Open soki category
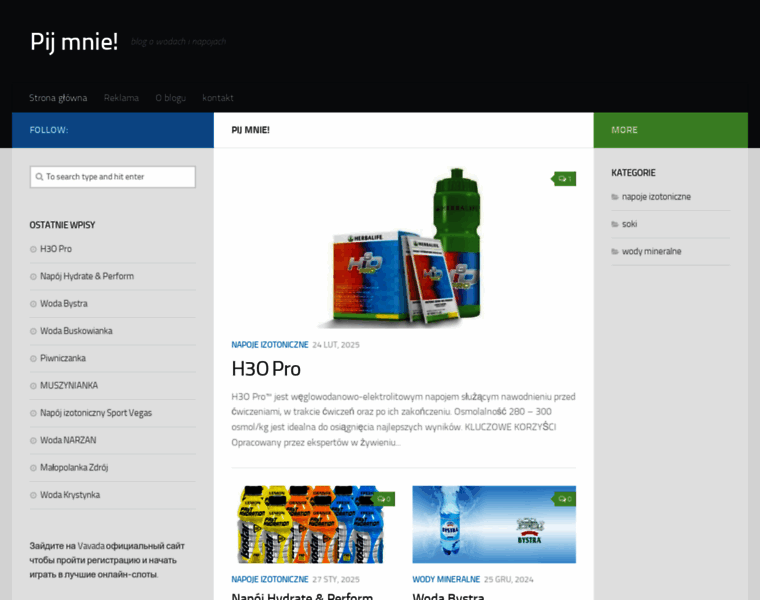Viewport: 760px width, 600px height. 629,224
